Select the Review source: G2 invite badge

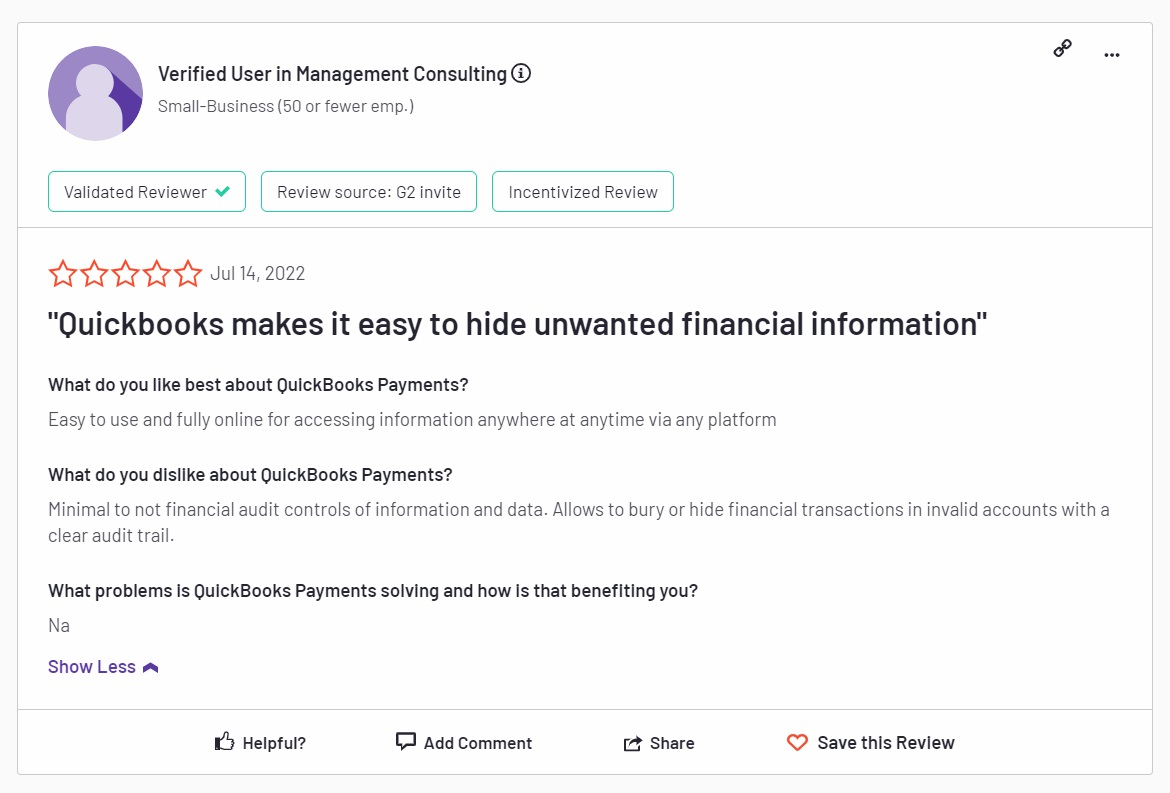pyautogui.click(x=368, y=191)
